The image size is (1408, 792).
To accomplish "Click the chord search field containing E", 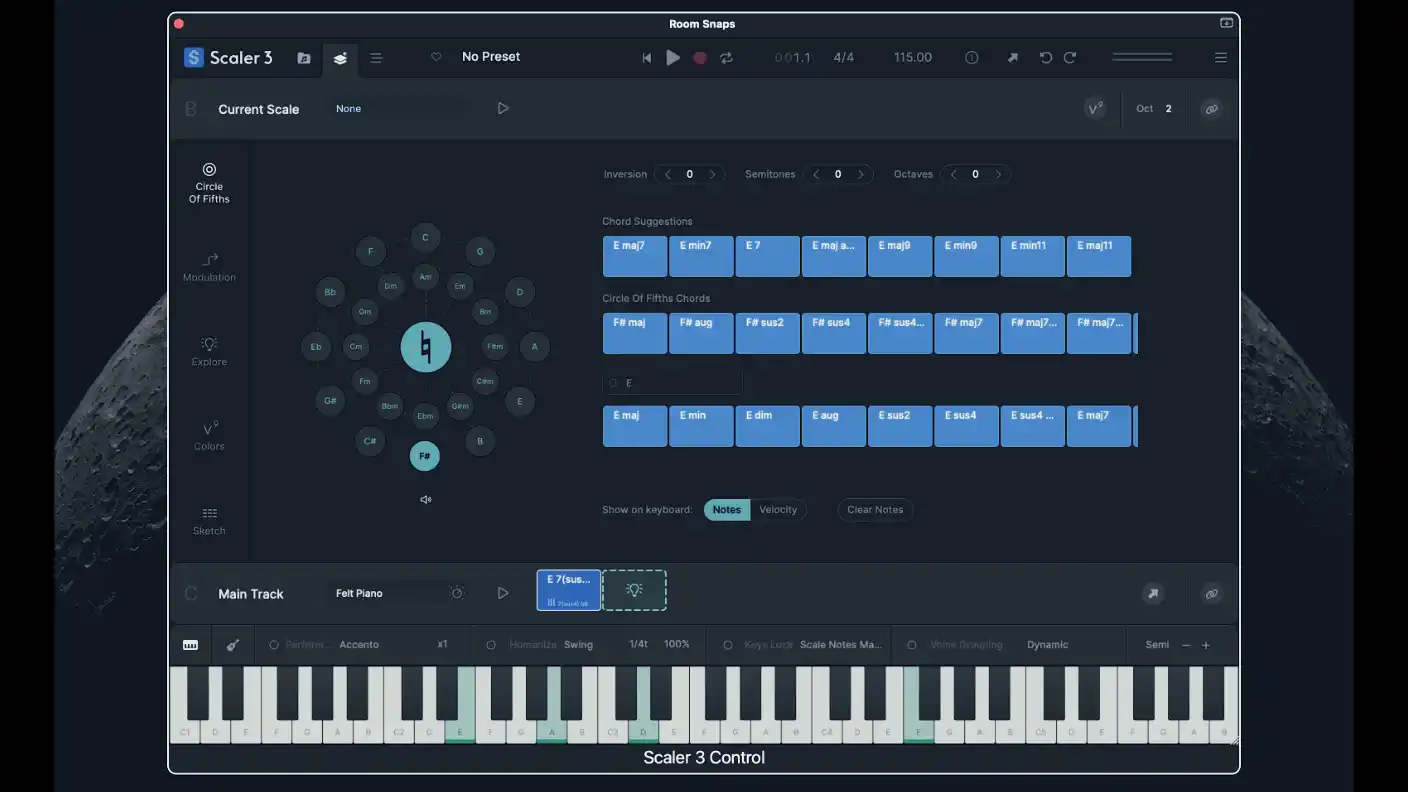I will click(x=672, y=382).
